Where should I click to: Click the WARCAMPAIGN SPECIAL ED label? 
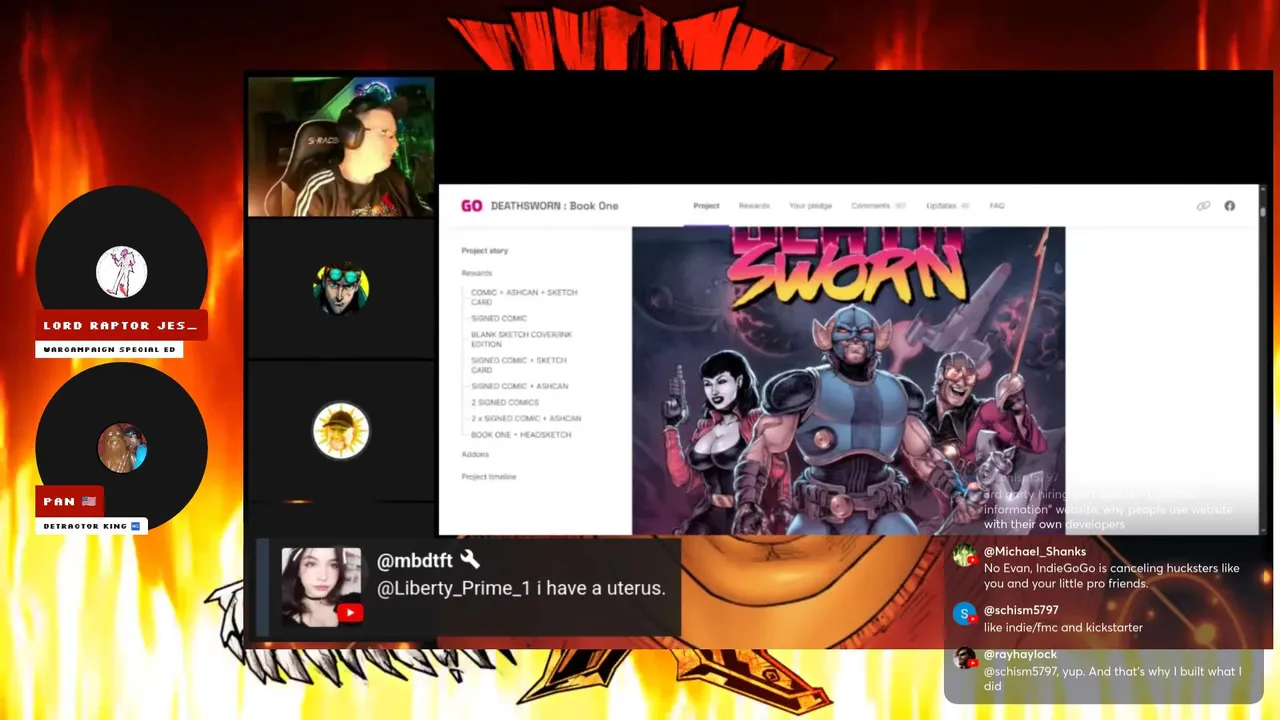pos(109,350)
